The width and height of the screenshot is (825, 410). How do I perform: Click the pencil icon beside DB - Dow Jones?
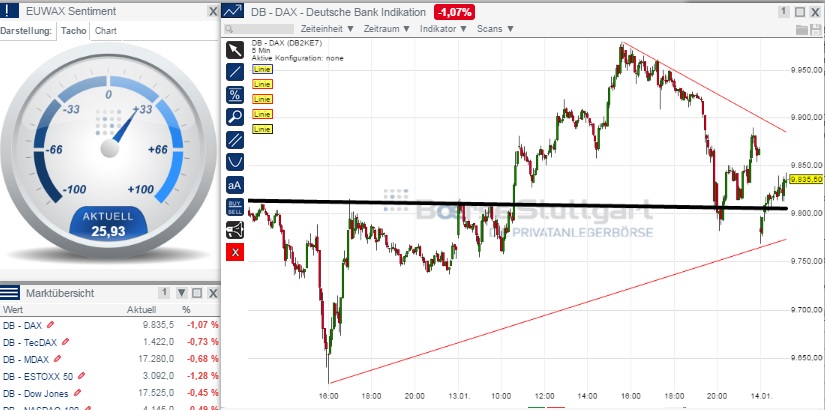(x=77, y=393)
